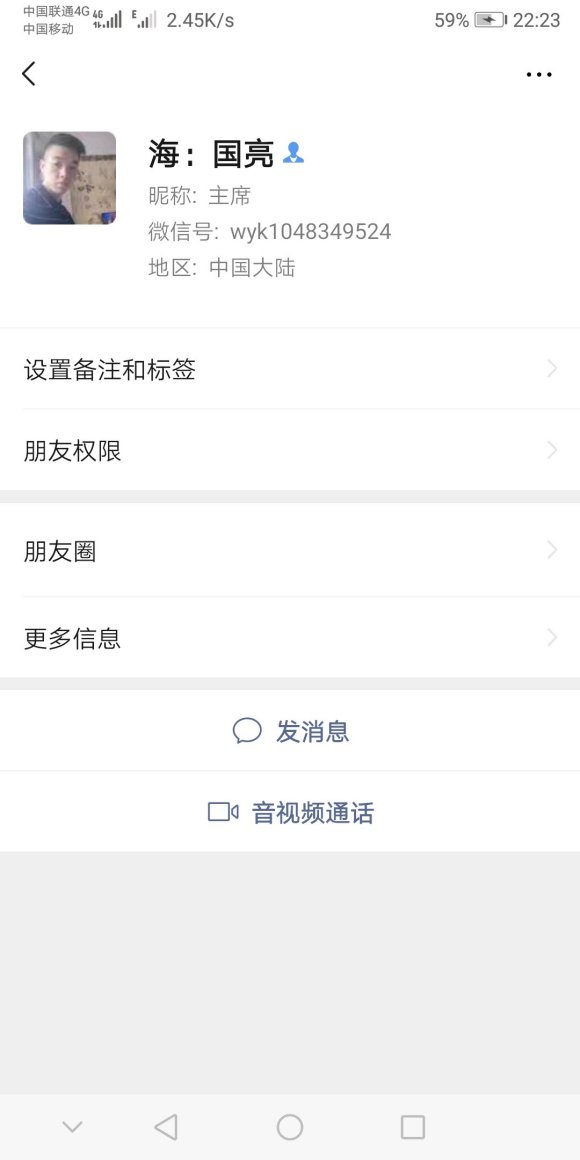View the 朋友圈 moments entry
This screenshot has height=1160, width=580.
click(290, 550)
